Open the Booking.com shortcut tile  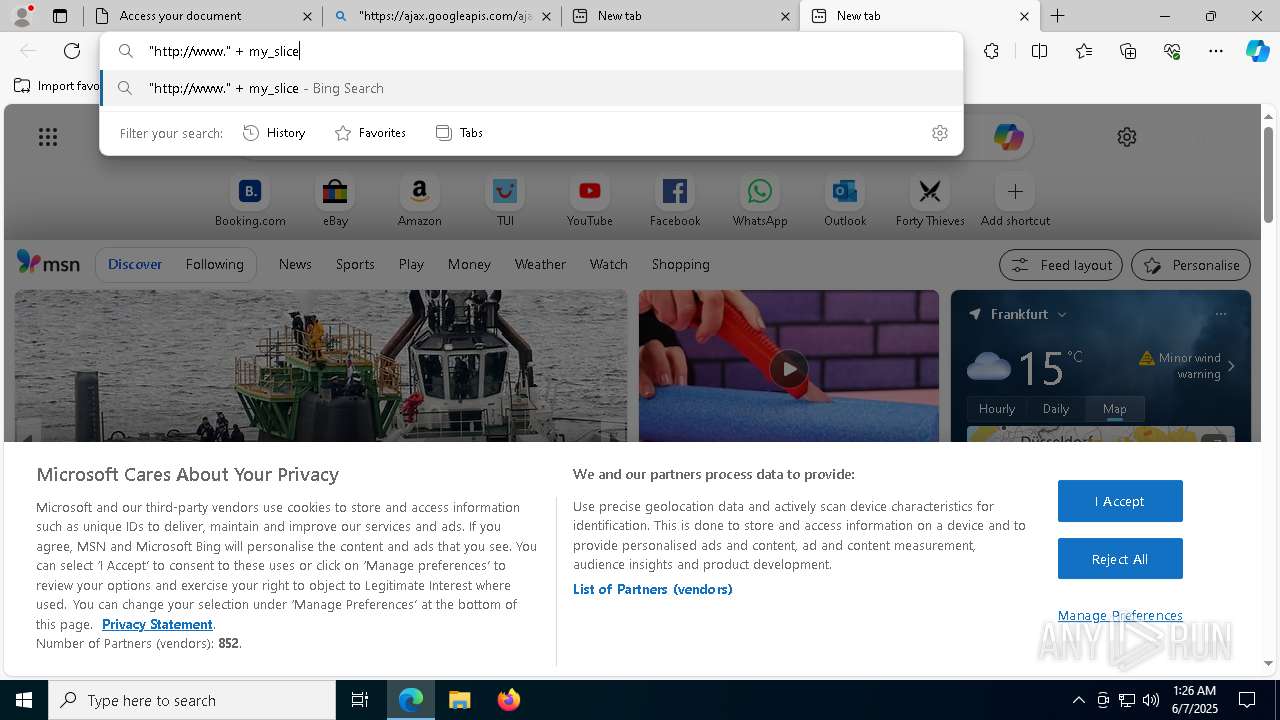tap(250, 200)
